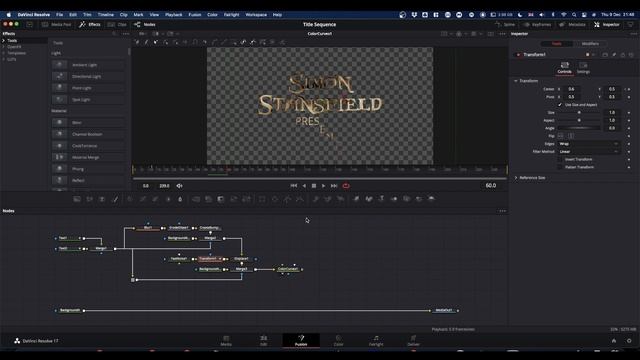Click search icon in Effects panel header
640x360 pixels.
(114, 34)
